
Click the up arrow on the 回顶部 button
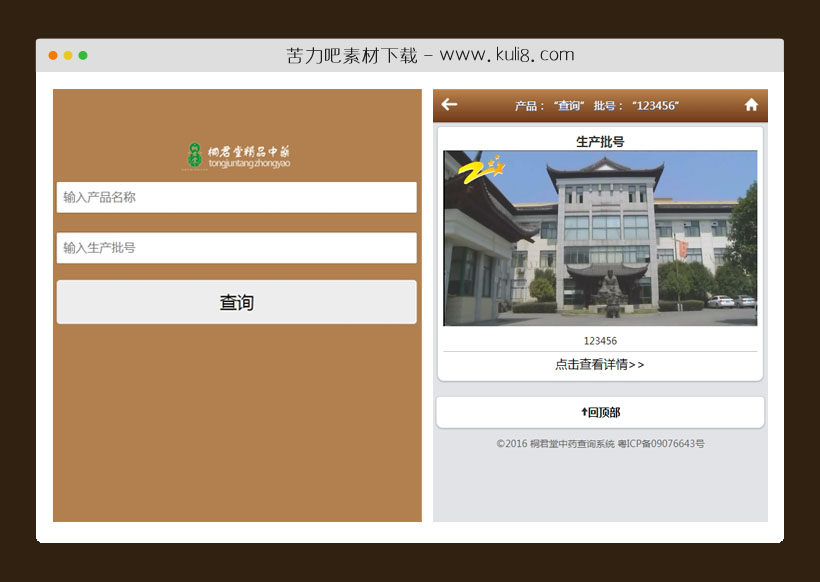585,411
